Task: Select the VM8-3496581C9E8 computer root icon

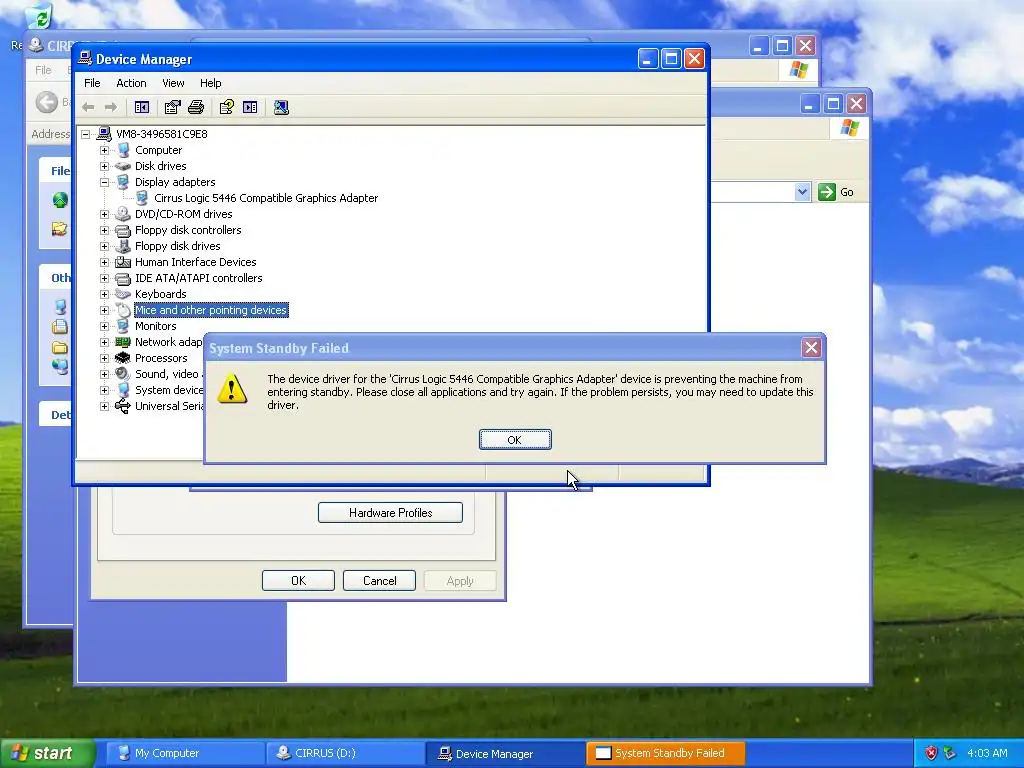Action: pyautogui.click(x=104, y=134)
